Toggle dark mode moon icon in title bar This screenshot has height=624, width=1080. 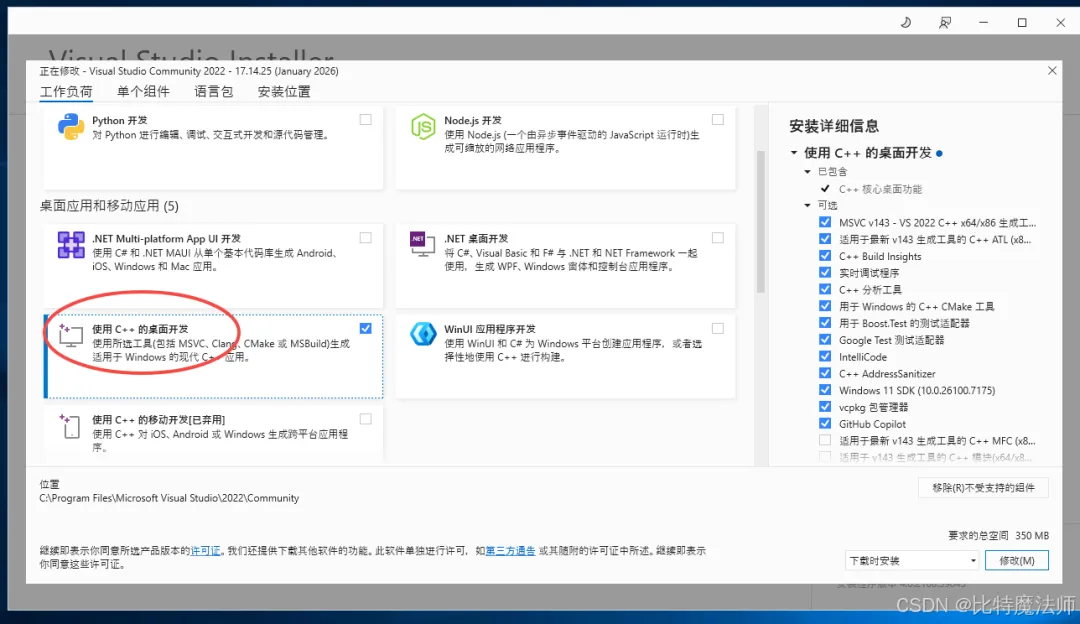(x=906, y=23)
